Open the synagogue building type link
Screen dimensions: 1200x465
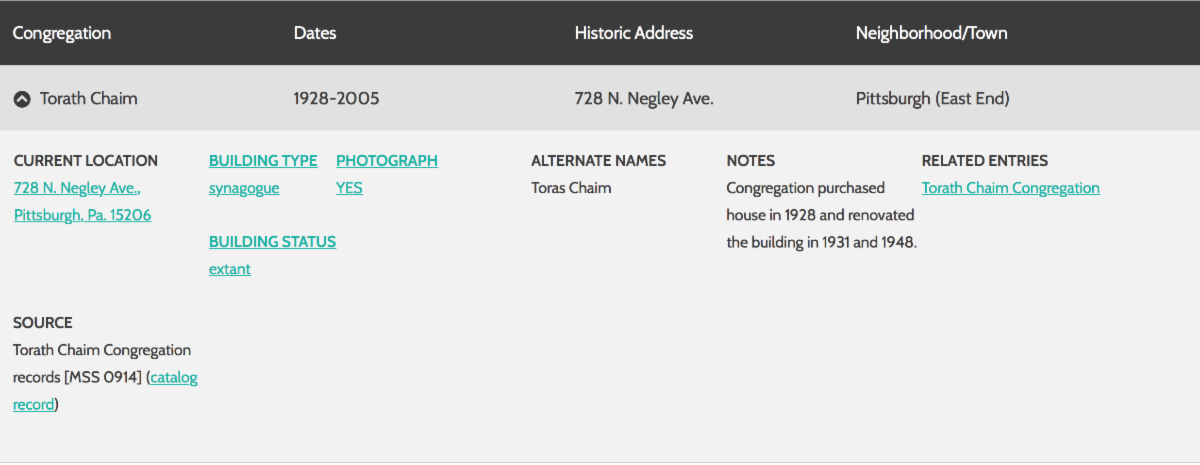click(x=244, y=188)
